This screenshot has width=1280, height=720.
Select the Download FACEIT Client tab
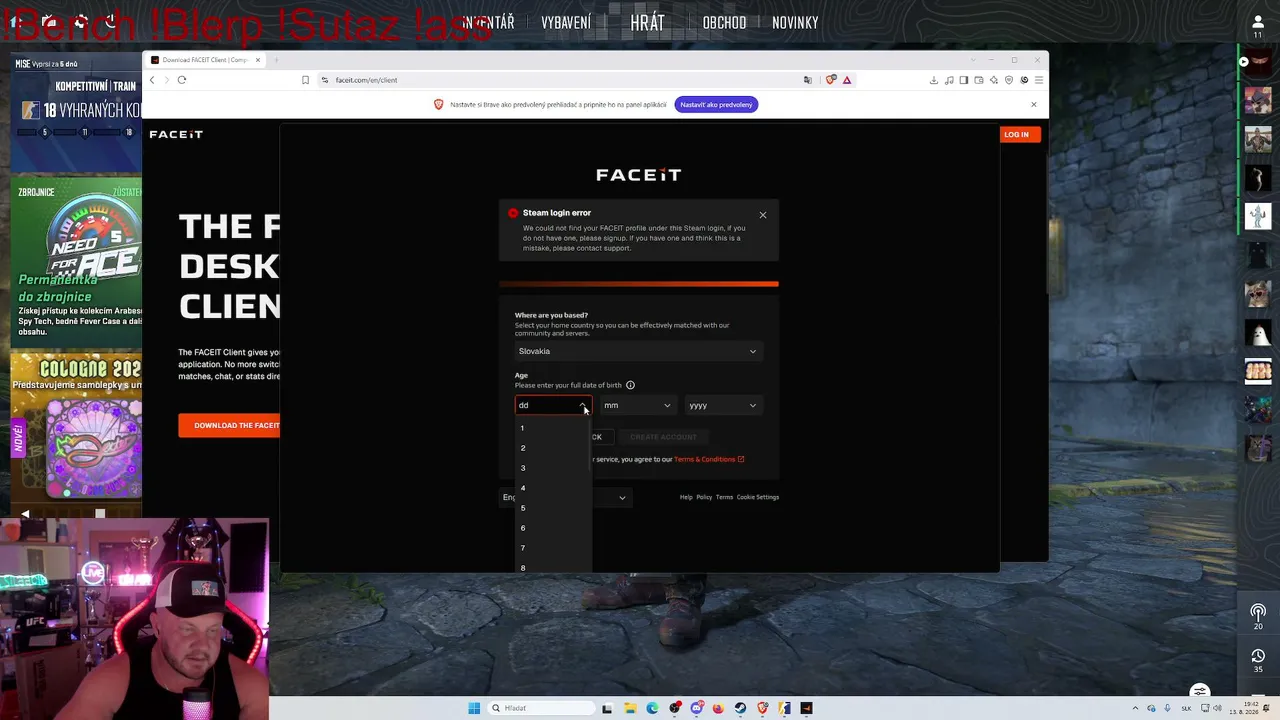coord(205,60)
